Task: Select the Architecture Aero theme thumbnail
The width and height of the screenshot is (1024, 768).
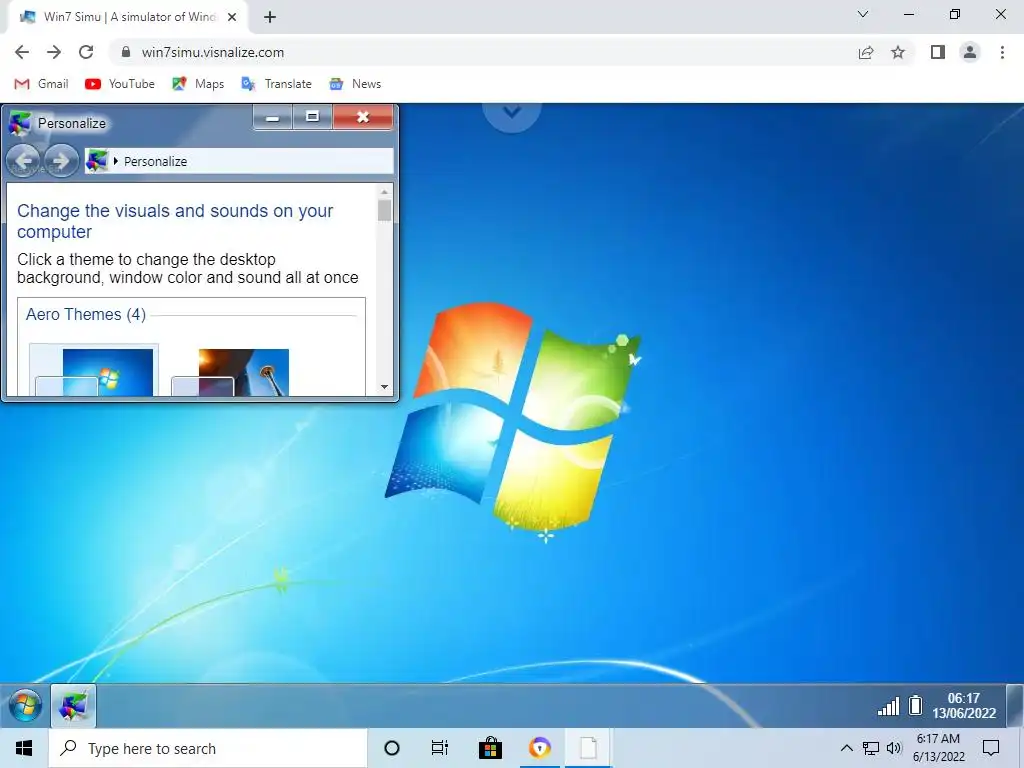Action: pos(230,372)
